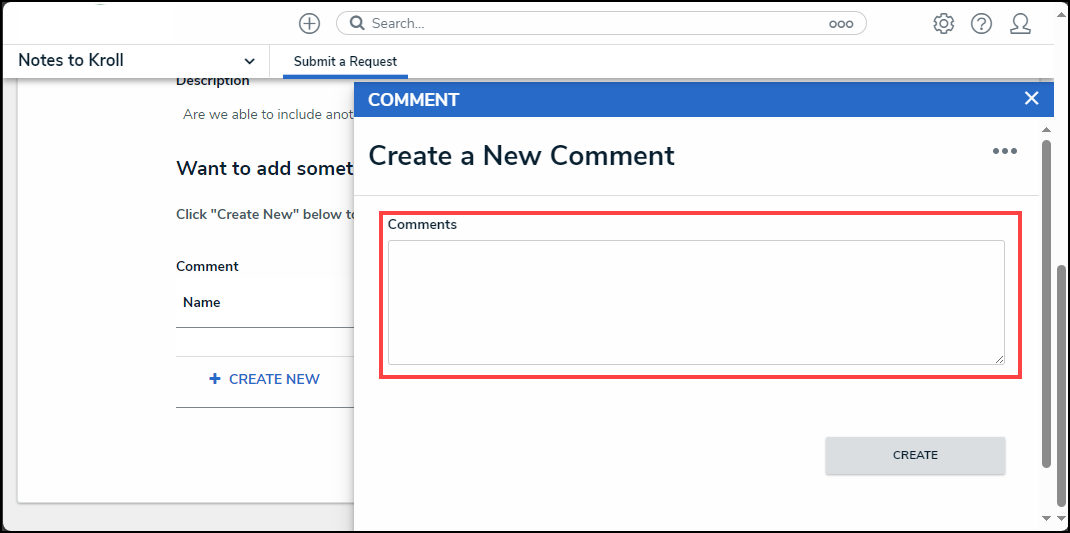Viewport: 1070px width, 533px height.
Task: Switch to the Submit a Request tab
Action: 345,61
